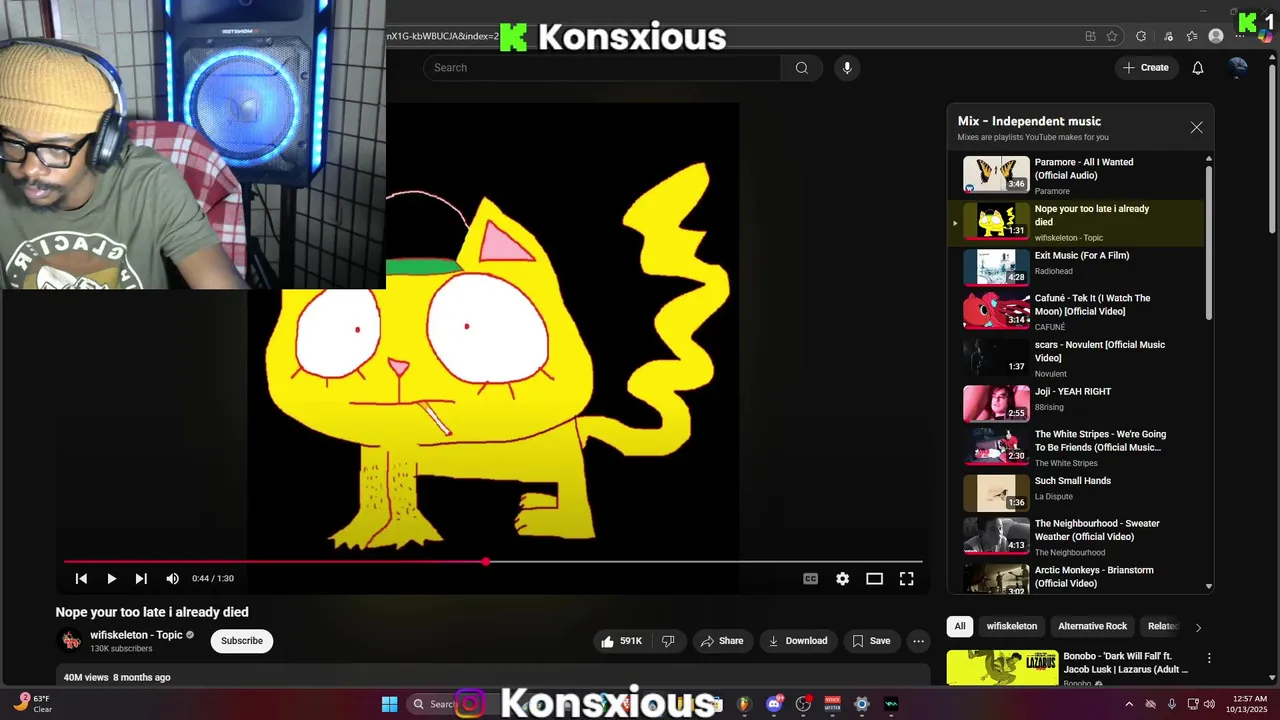
Task: Mute the video player volume
Action: [172, 579]
